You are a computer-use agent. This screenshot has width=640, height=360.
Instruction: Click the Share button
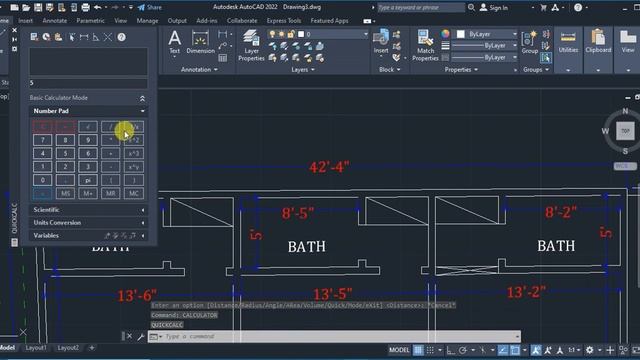[150, 7]
